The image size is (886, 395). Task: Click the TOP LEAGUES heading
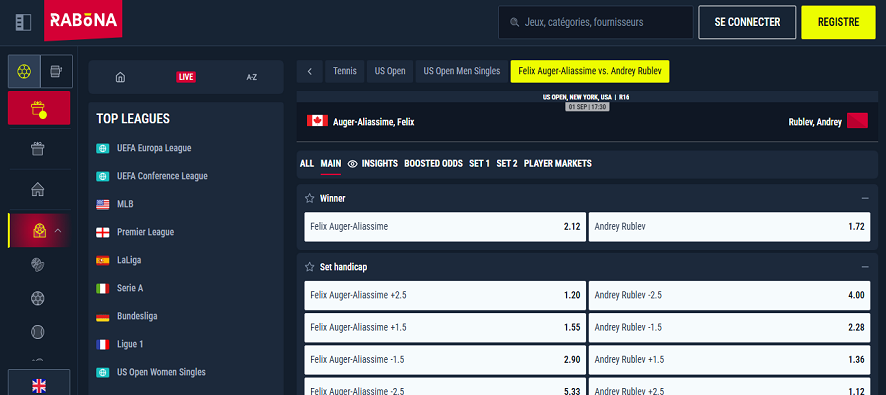point(133,119)
